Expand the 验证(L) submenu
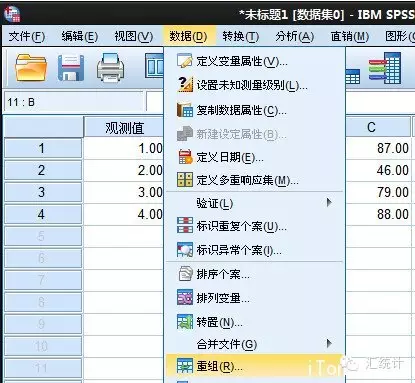This screenshot has height=383, width=415. click(255, 203)
